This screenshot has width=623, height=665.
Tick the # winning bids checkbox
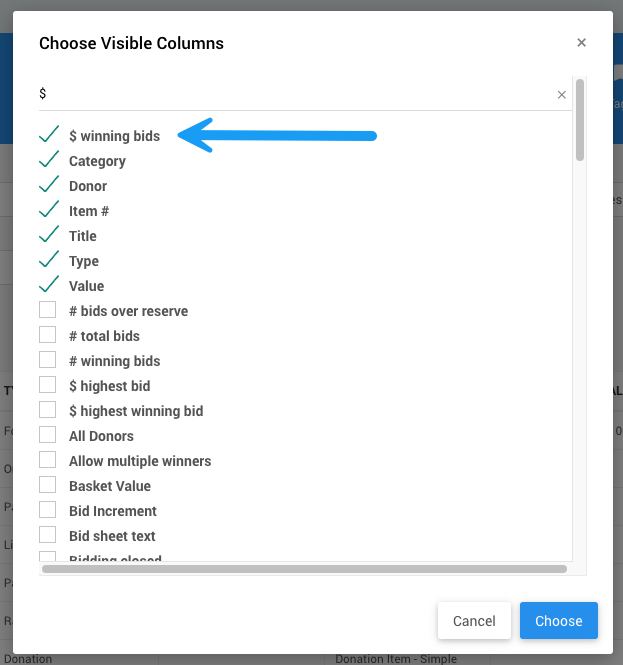[48, 360]
